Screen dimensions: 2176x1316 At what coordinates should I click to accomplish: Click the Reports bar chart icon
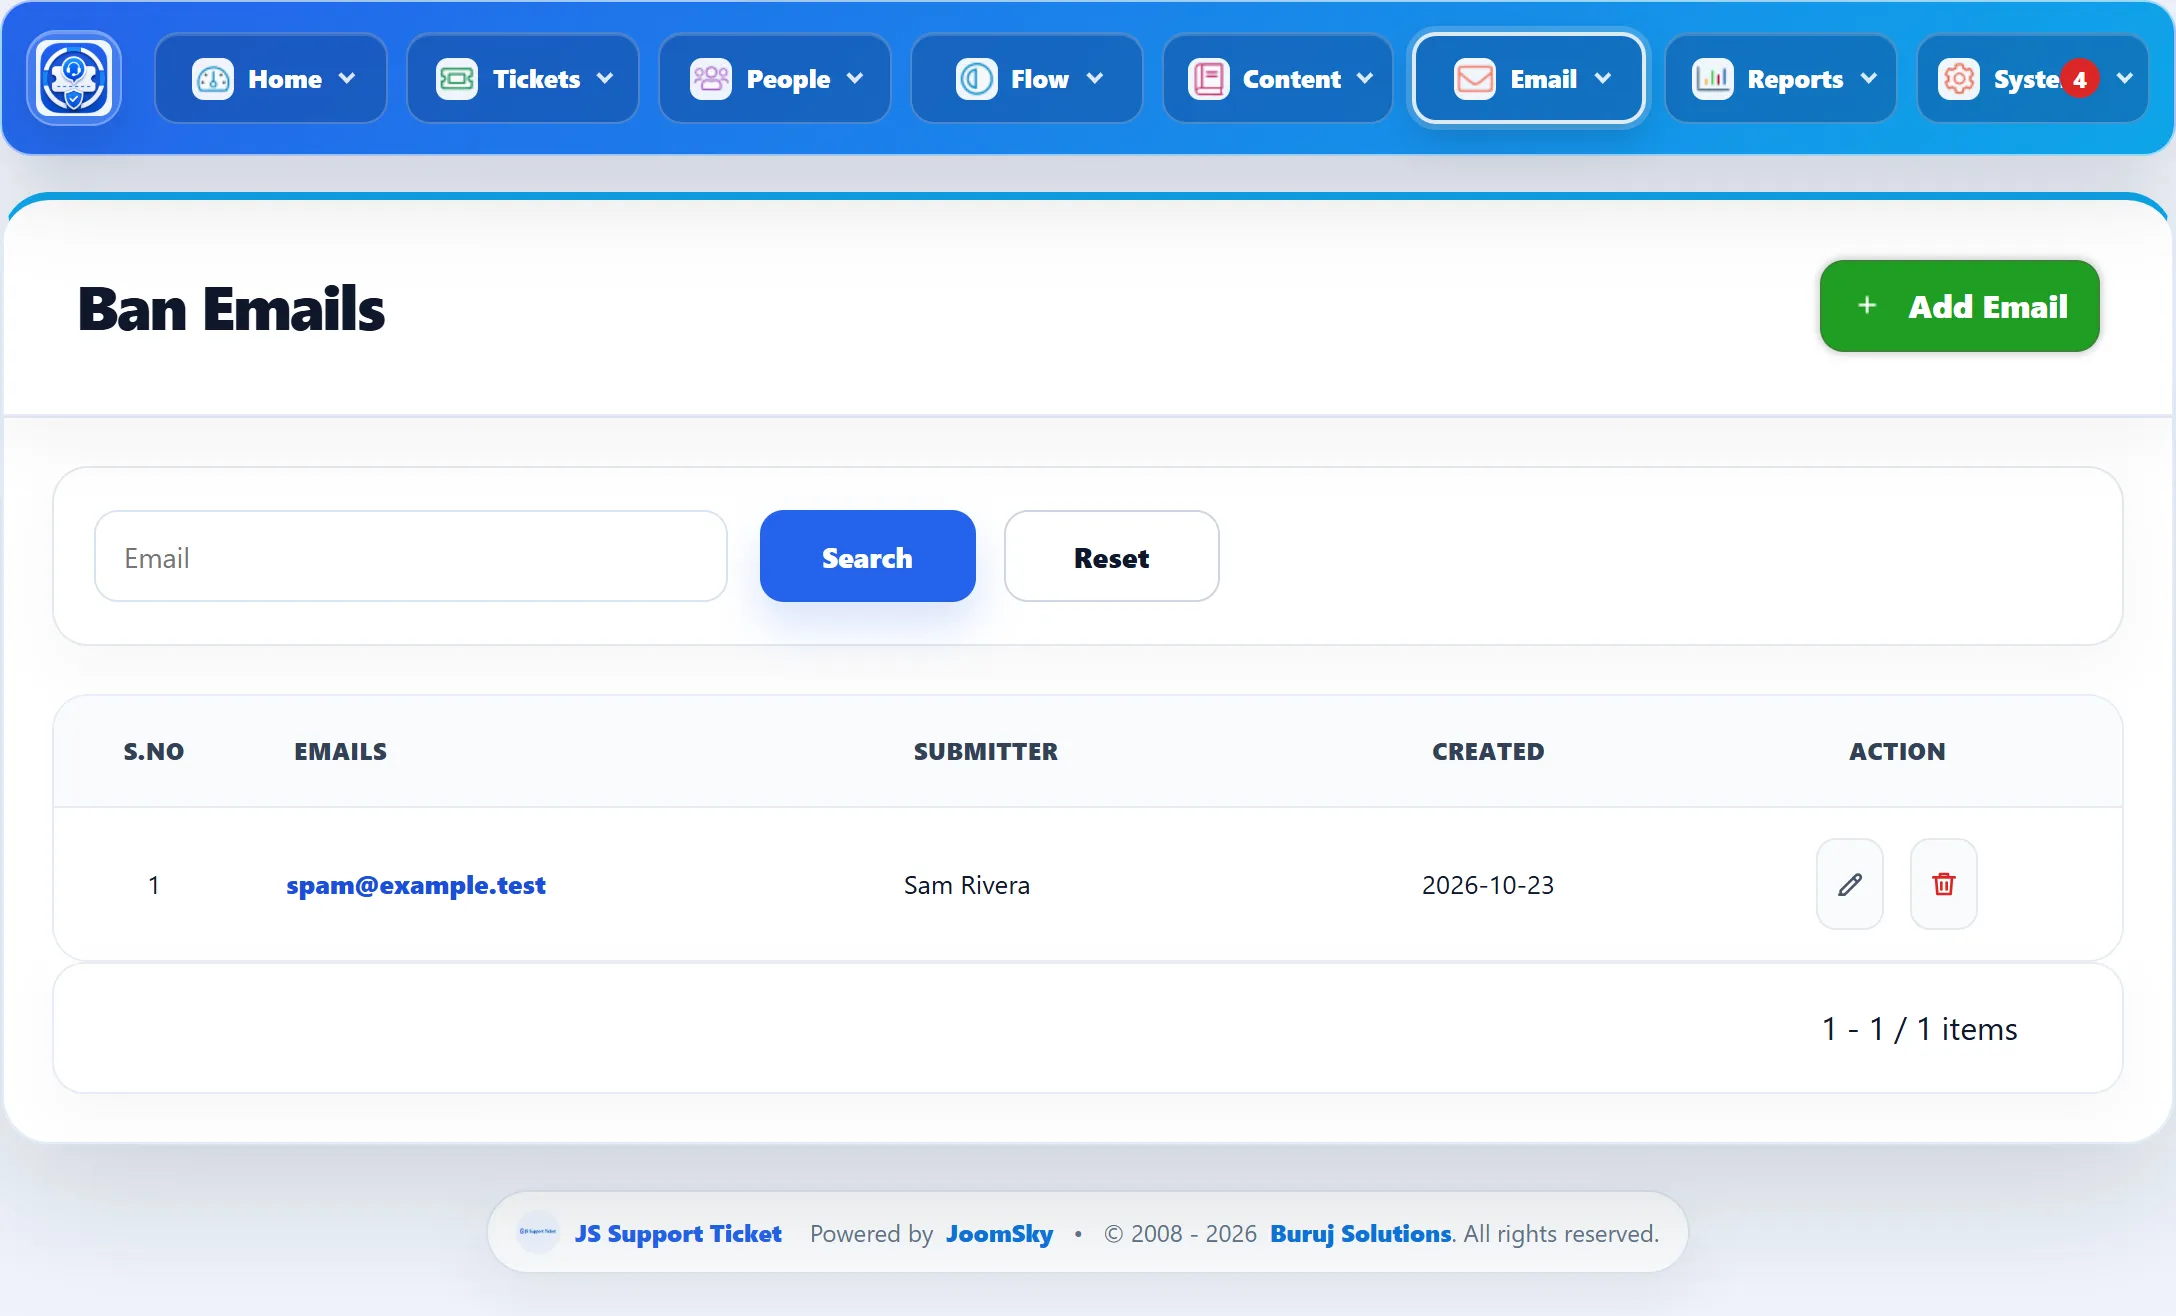tap(1712, 79)
